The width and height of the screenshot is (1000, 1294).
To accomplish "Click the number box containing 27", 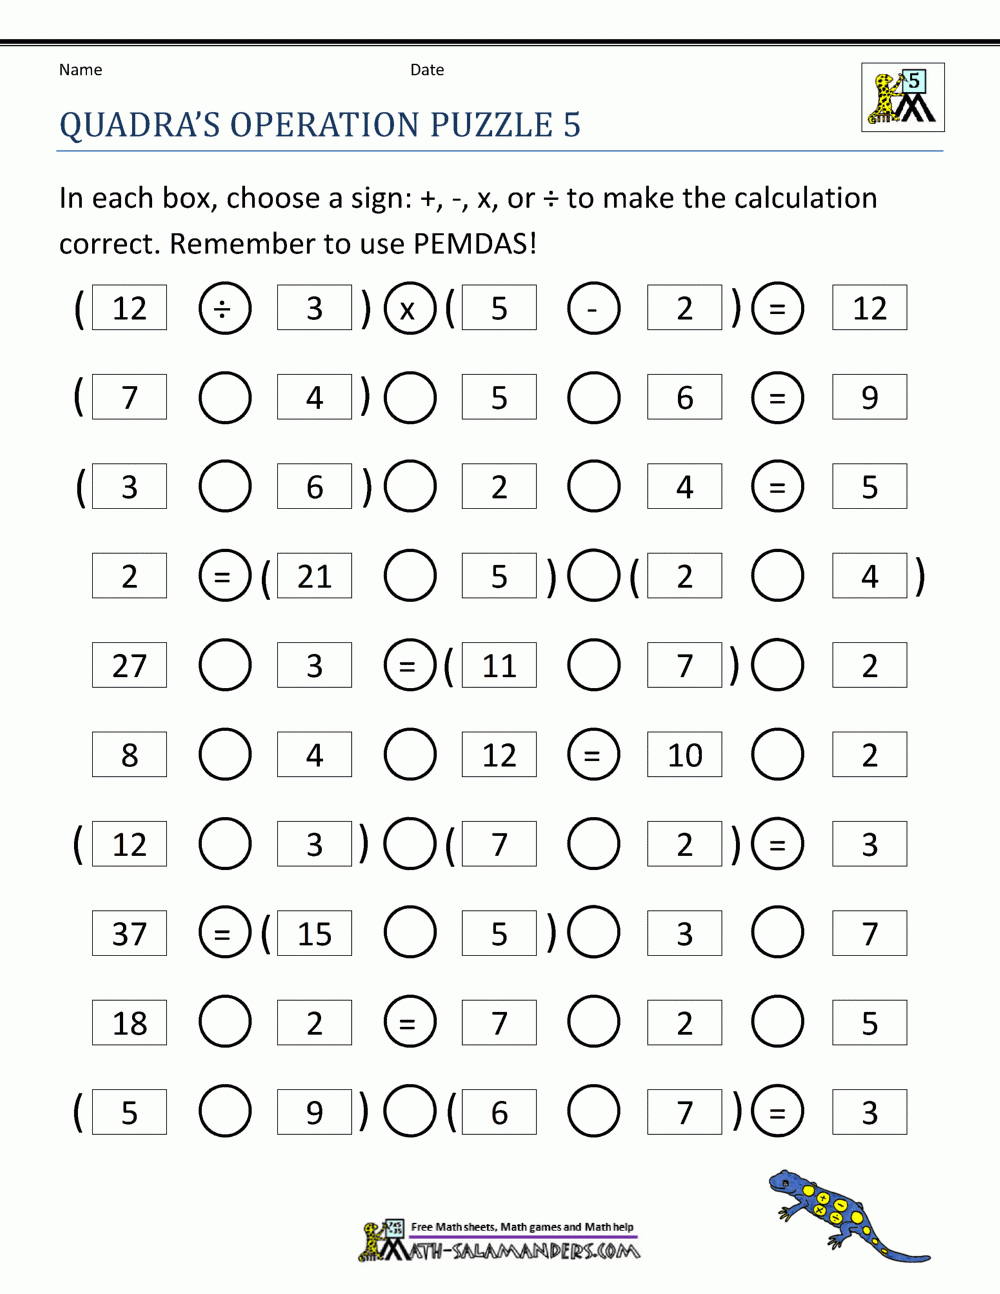I will pyautogui.click(x=129, y=665).
